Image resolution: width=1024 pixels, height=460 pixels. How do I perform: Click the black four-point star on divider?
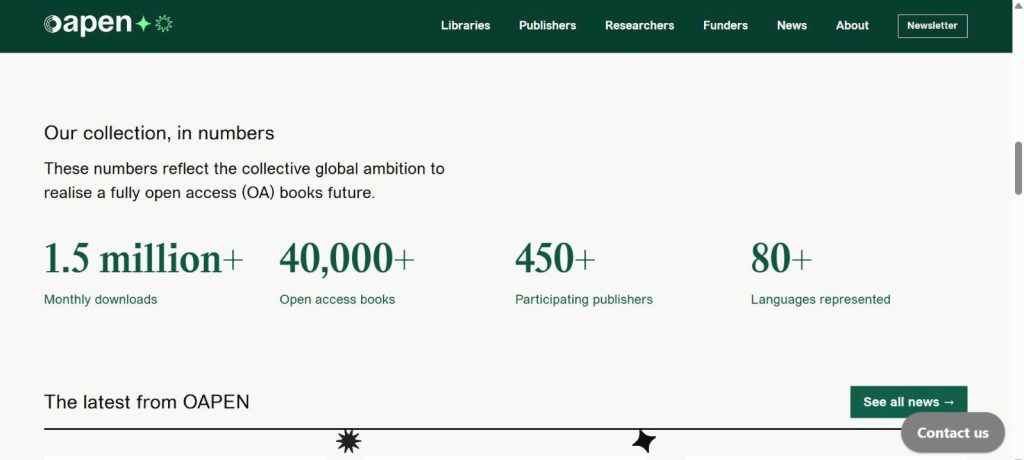tap(644, 440)
